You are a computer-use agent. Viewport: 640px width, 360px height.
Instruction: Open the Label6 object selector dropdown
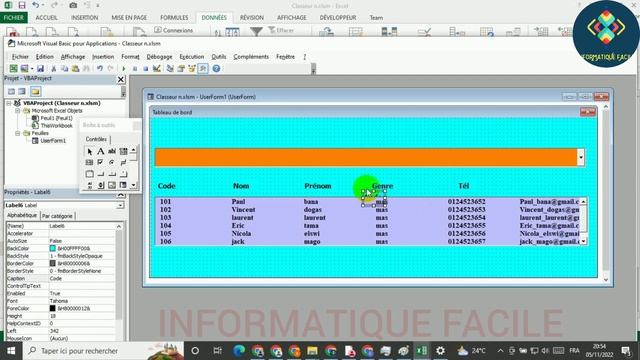tap(120, 205)
